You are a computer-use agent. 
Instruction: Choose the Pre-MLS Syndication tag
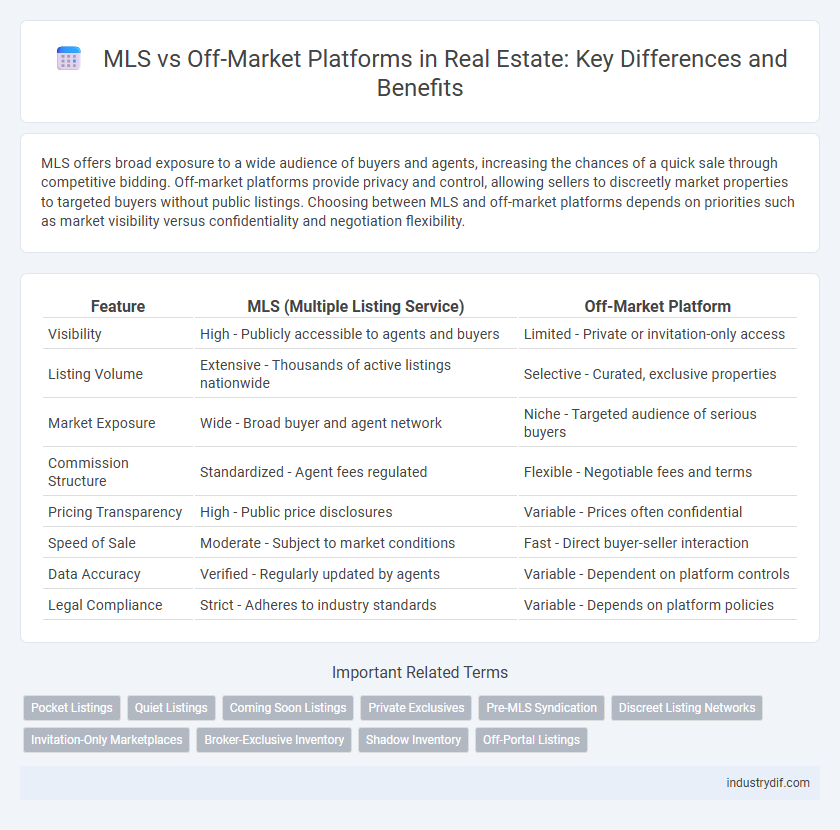(541, 708)
